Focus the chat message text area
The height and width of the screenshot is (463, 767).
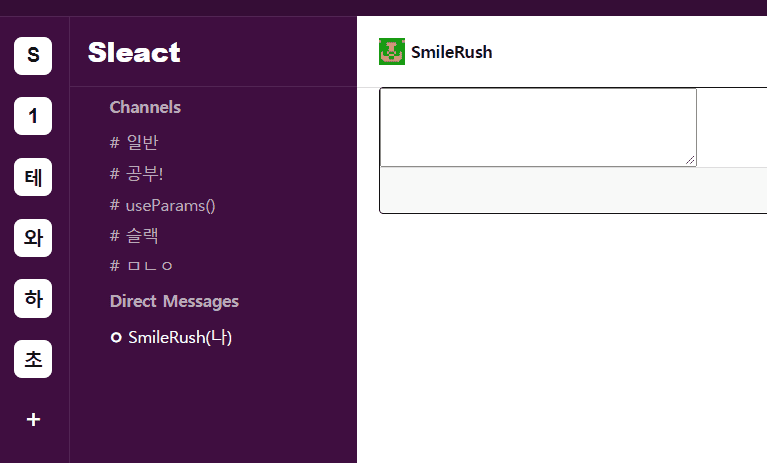pos(538,127)
